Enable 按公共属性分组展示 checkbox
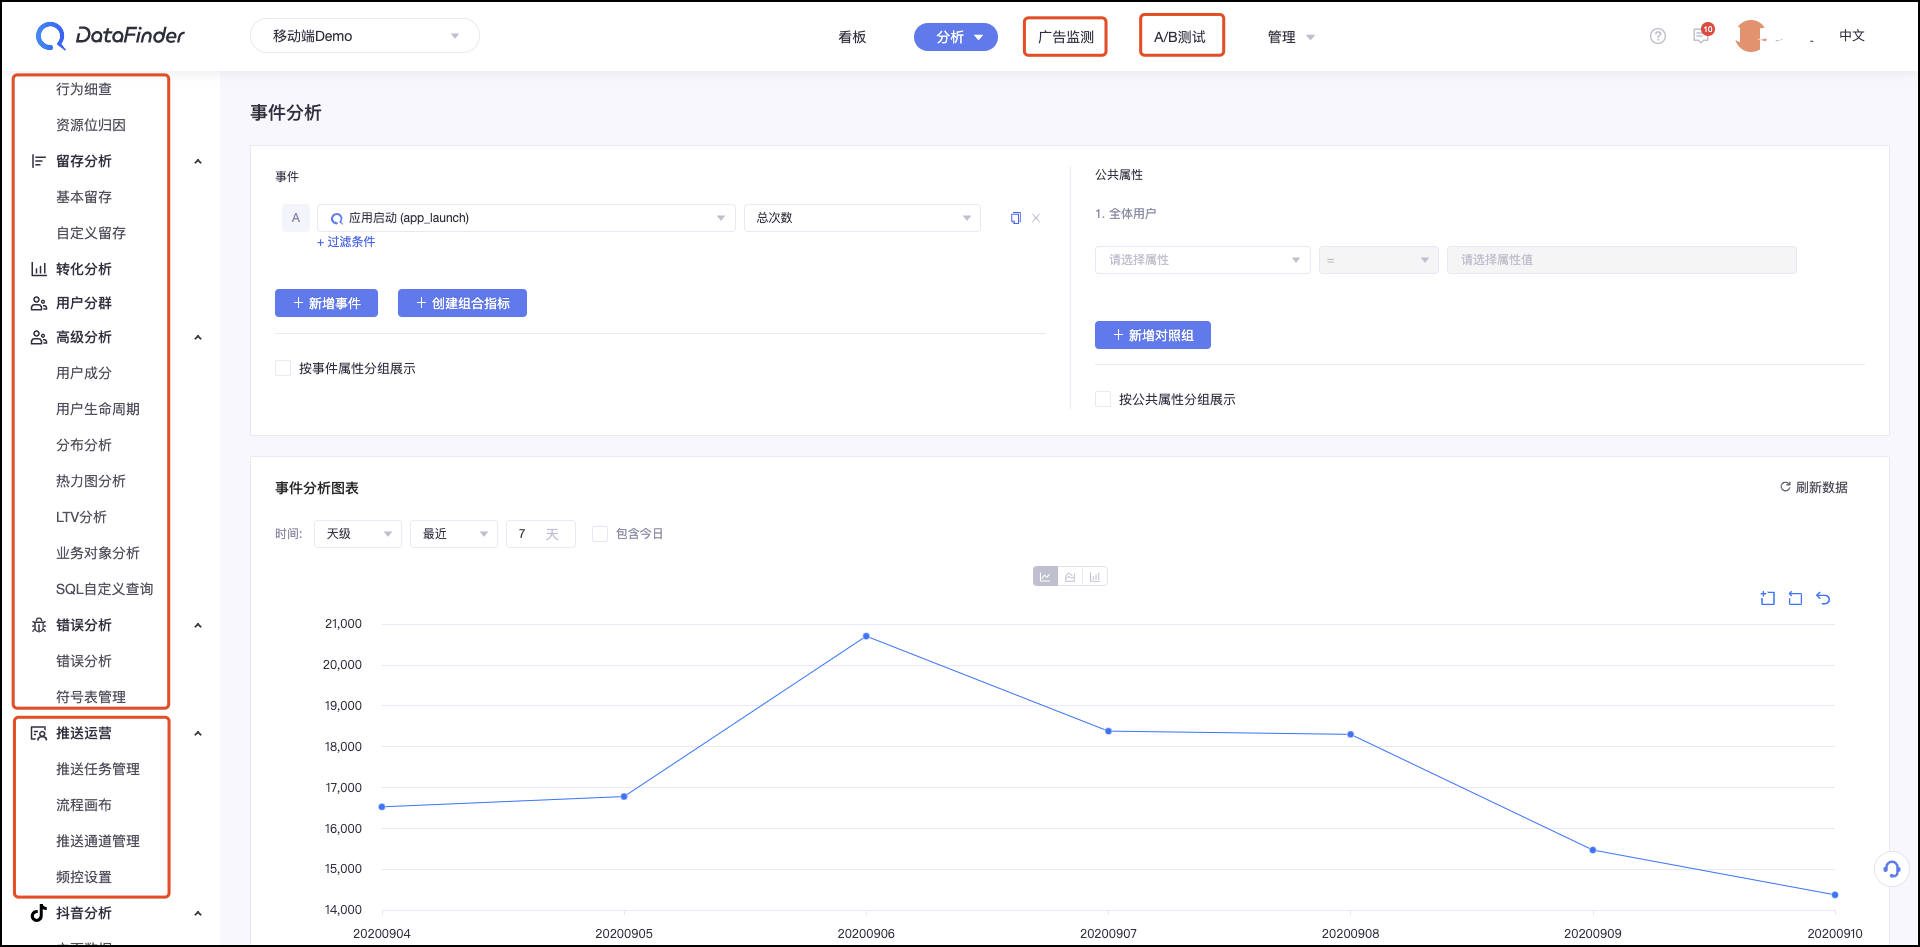This screenshot has width=1920, height=947. [1103, 399]
